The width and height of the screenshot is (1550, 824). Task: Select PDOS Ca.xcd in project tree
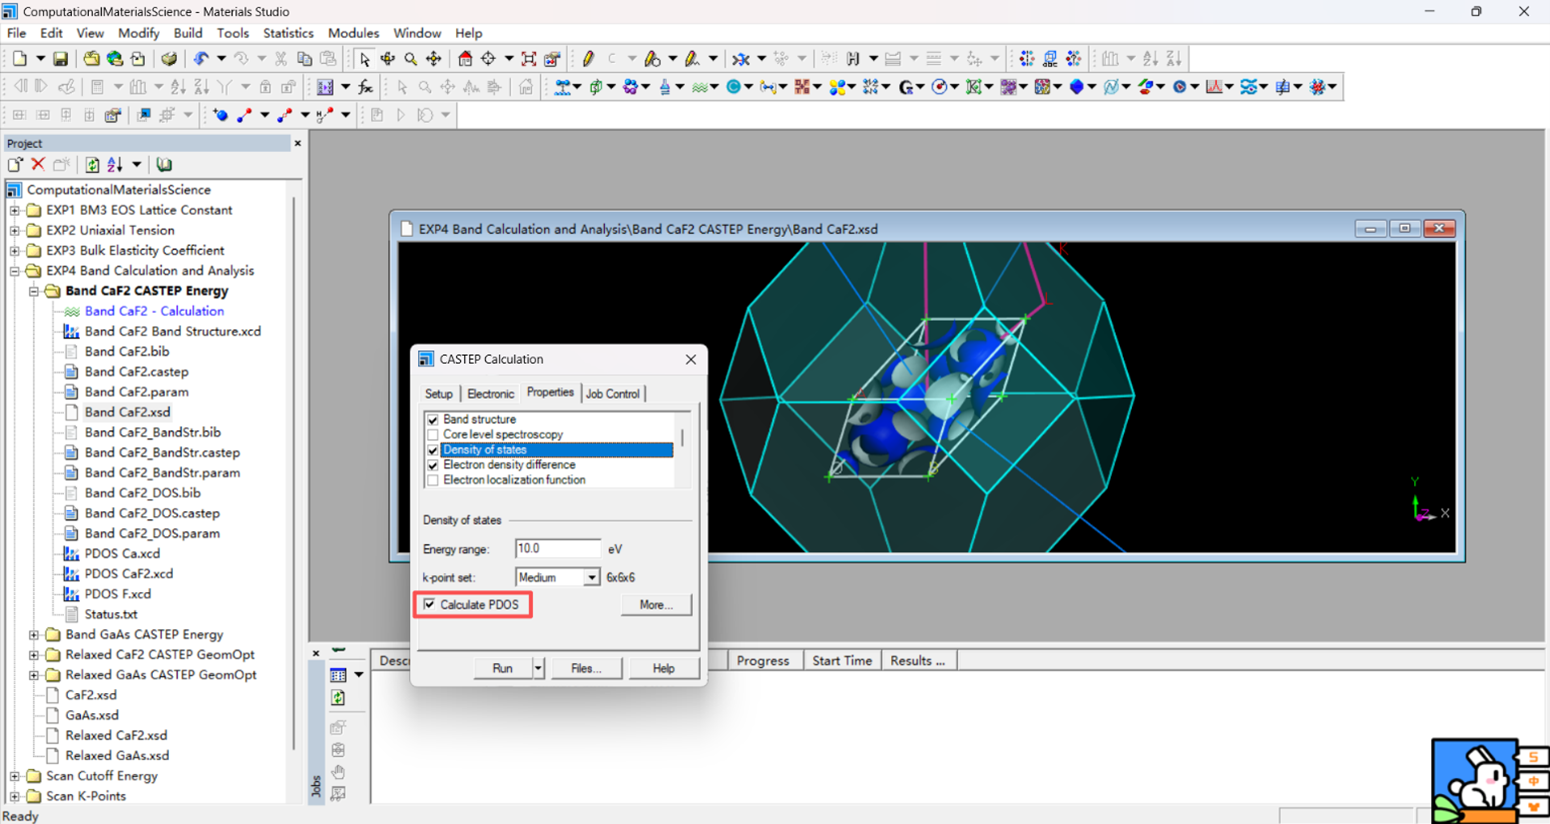pyautogui.click(x=122, y=553)
